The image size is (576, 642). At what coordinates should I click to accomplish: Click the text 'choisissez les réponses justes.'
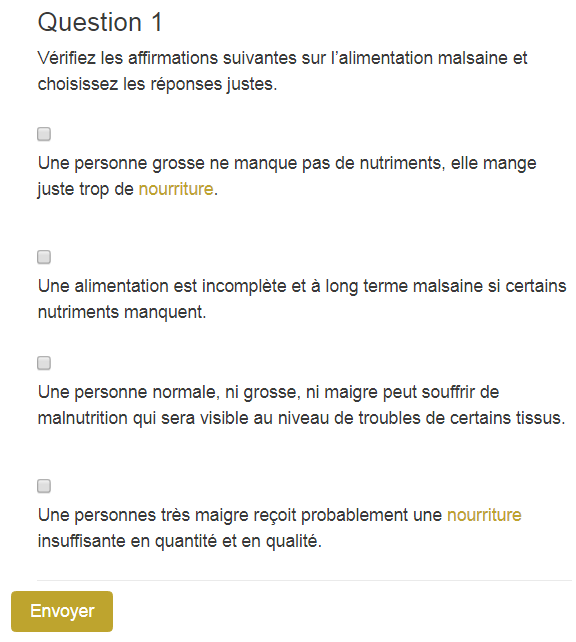pos(158,84)
